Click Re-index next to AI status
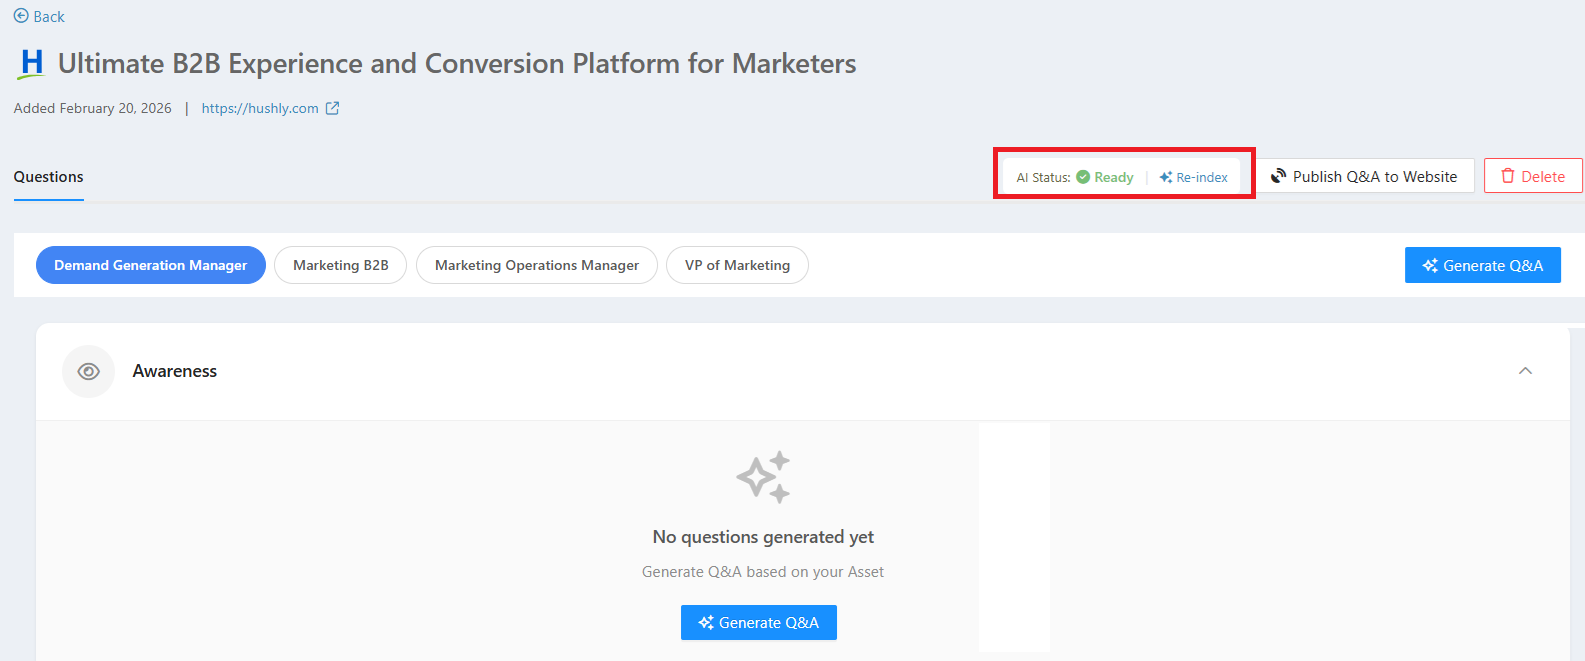The height and width of the screenshot is (661, 1585). [x=1194, y=177]
